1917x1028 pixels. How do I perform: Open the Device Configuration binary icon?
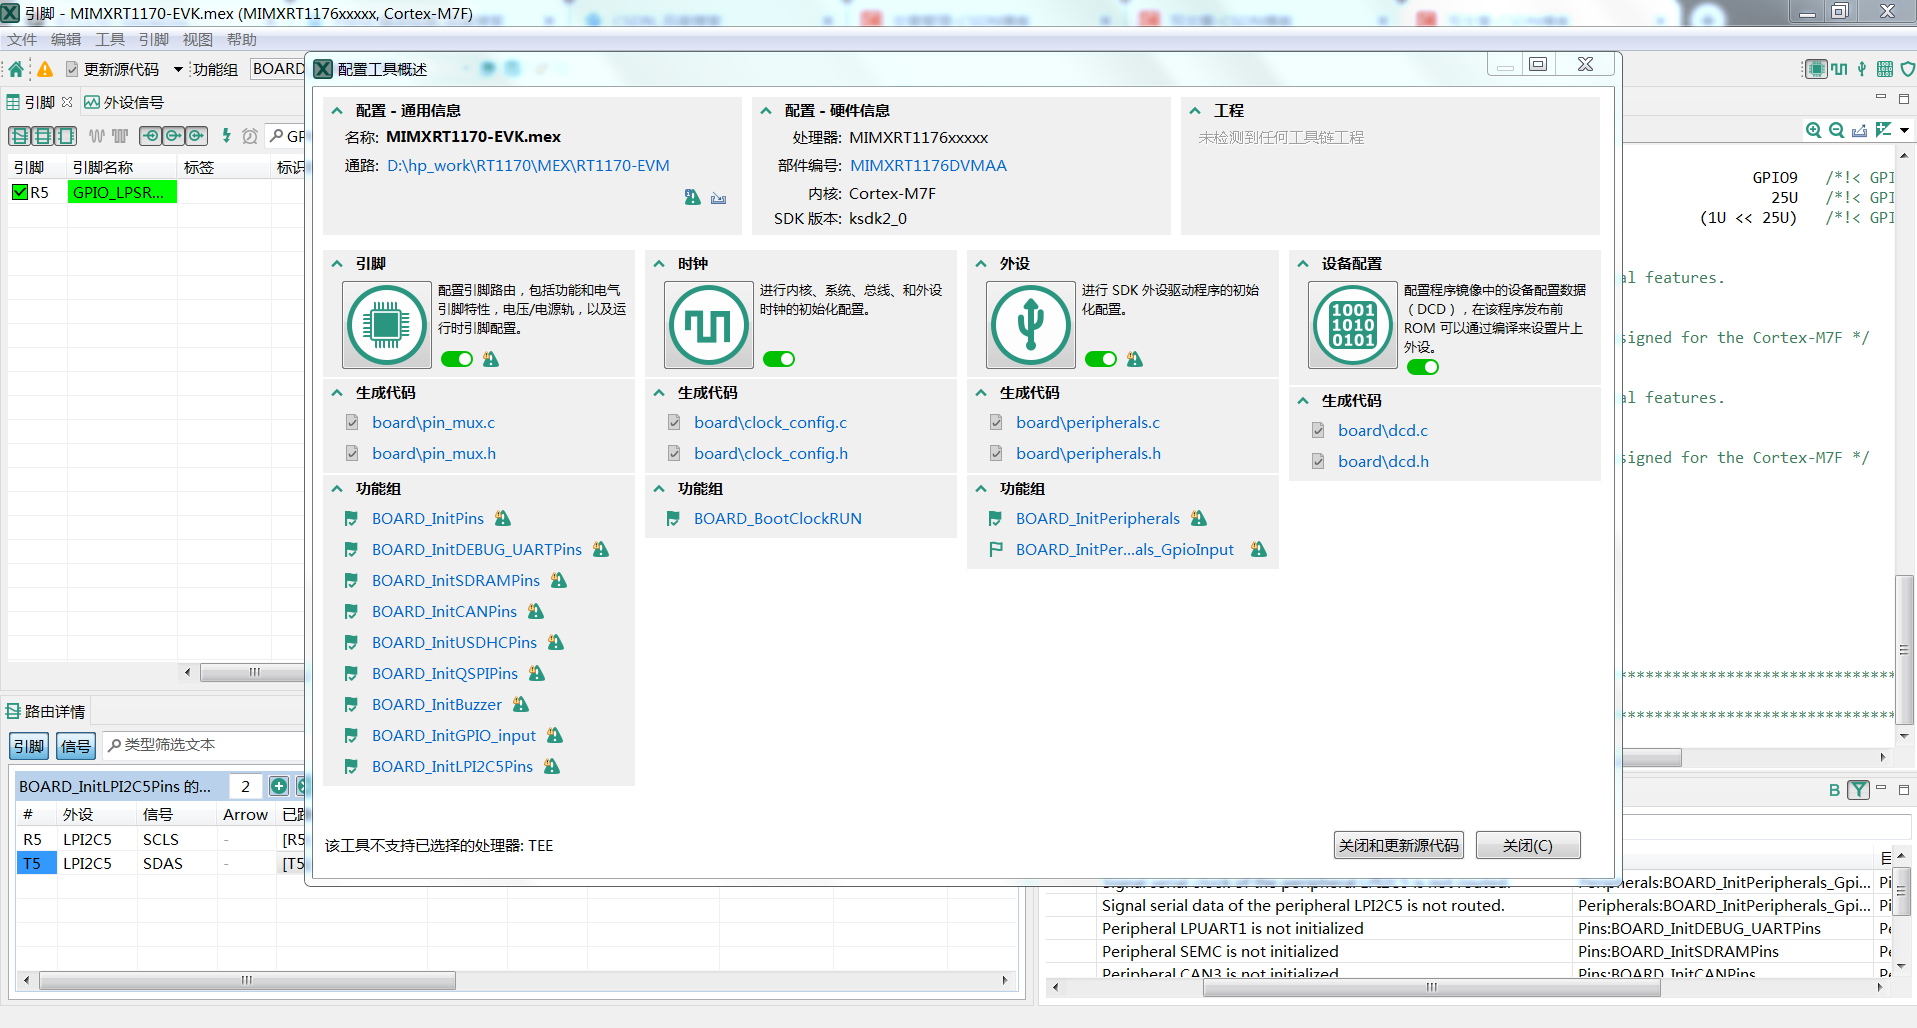[1353, 325]
